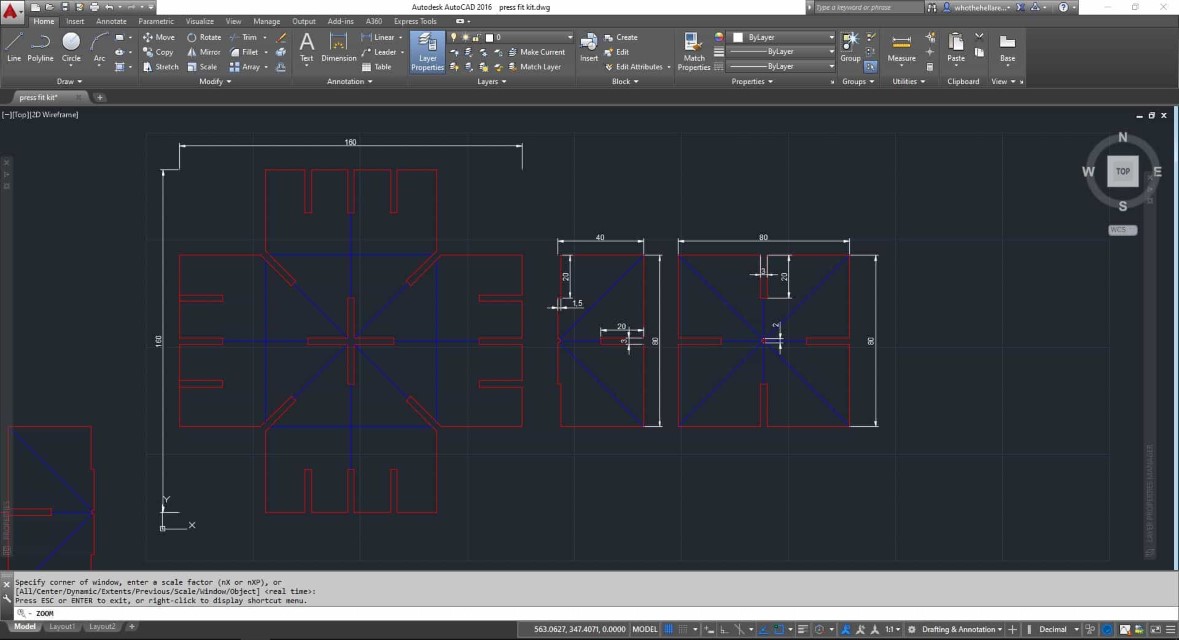
Task: Activate the Array command
Action: click(x=244, y=67)
